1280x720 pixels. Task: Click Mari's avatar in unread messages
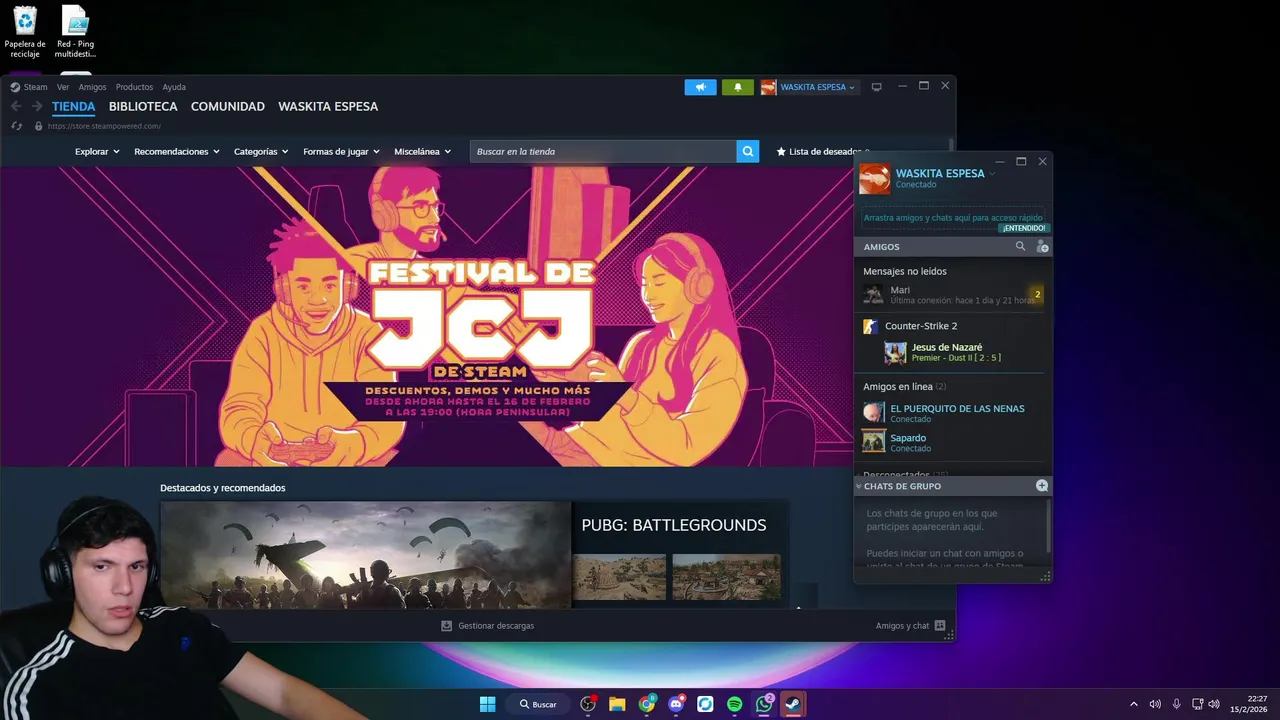873,294
